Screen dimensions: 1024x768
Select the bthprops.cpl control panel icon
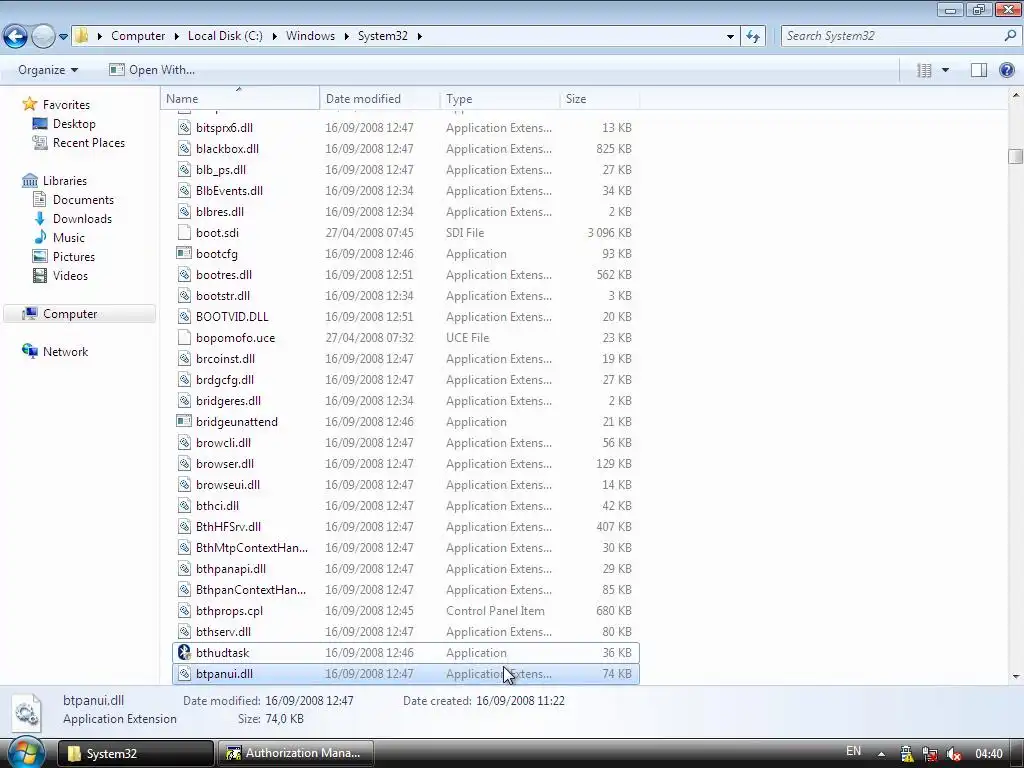pyautogui.click(x=185, y=611)
